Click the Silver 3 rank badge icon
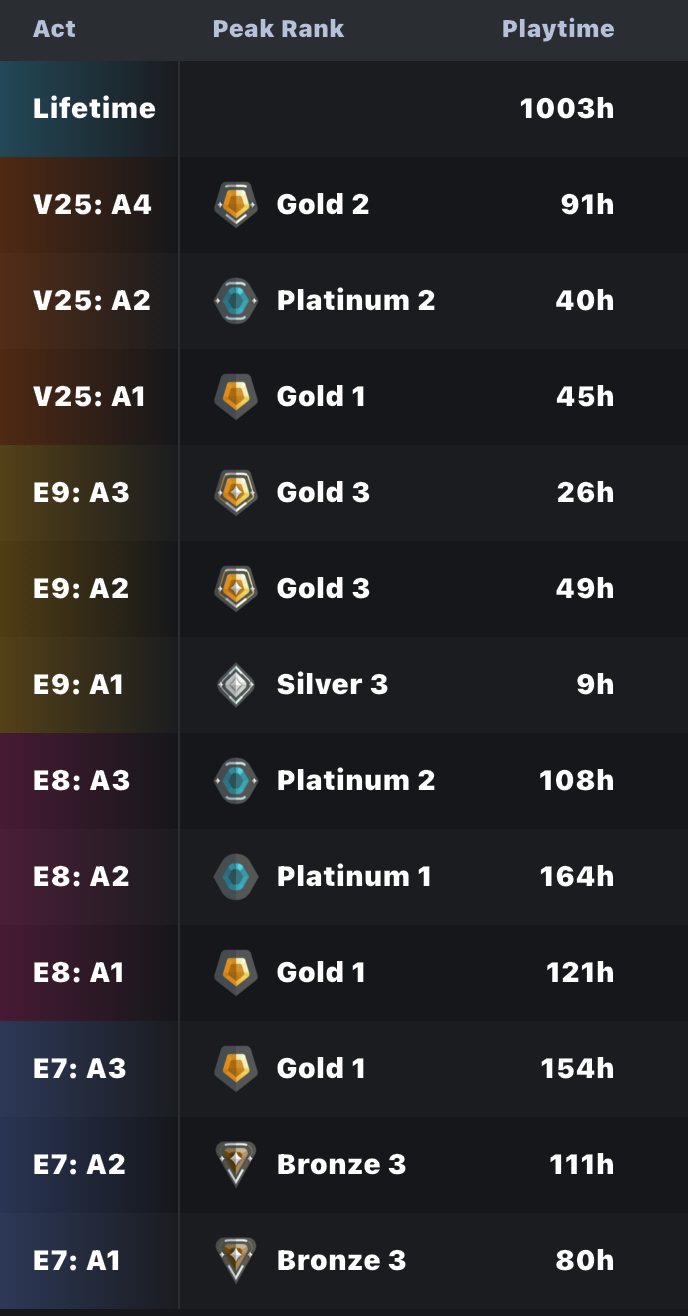688x1316 pixels. [236, 684]
